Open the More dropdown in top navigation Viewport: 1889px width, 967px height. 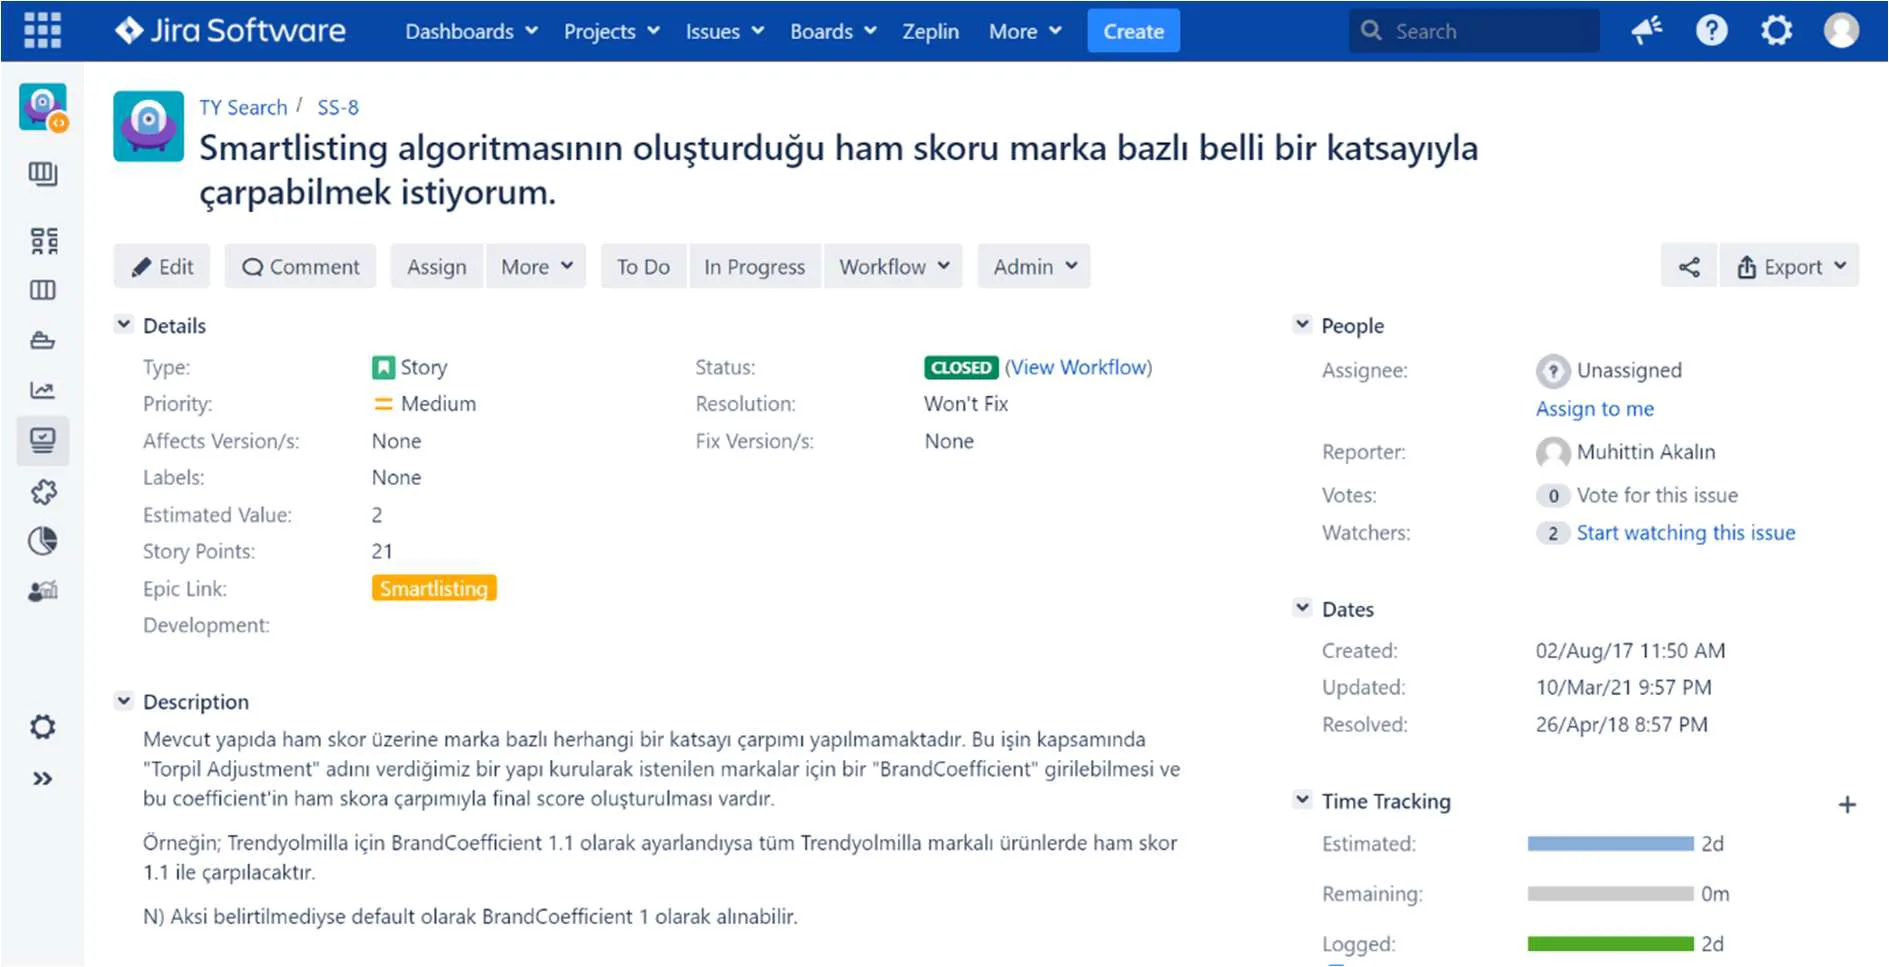1025,31
